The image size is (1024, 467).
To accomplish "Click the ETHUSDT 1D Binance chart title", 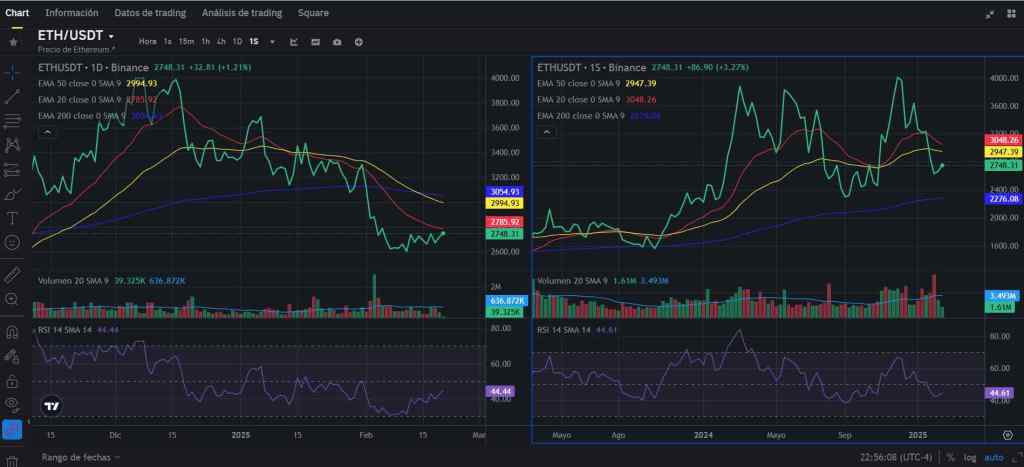I will point(93,67).
